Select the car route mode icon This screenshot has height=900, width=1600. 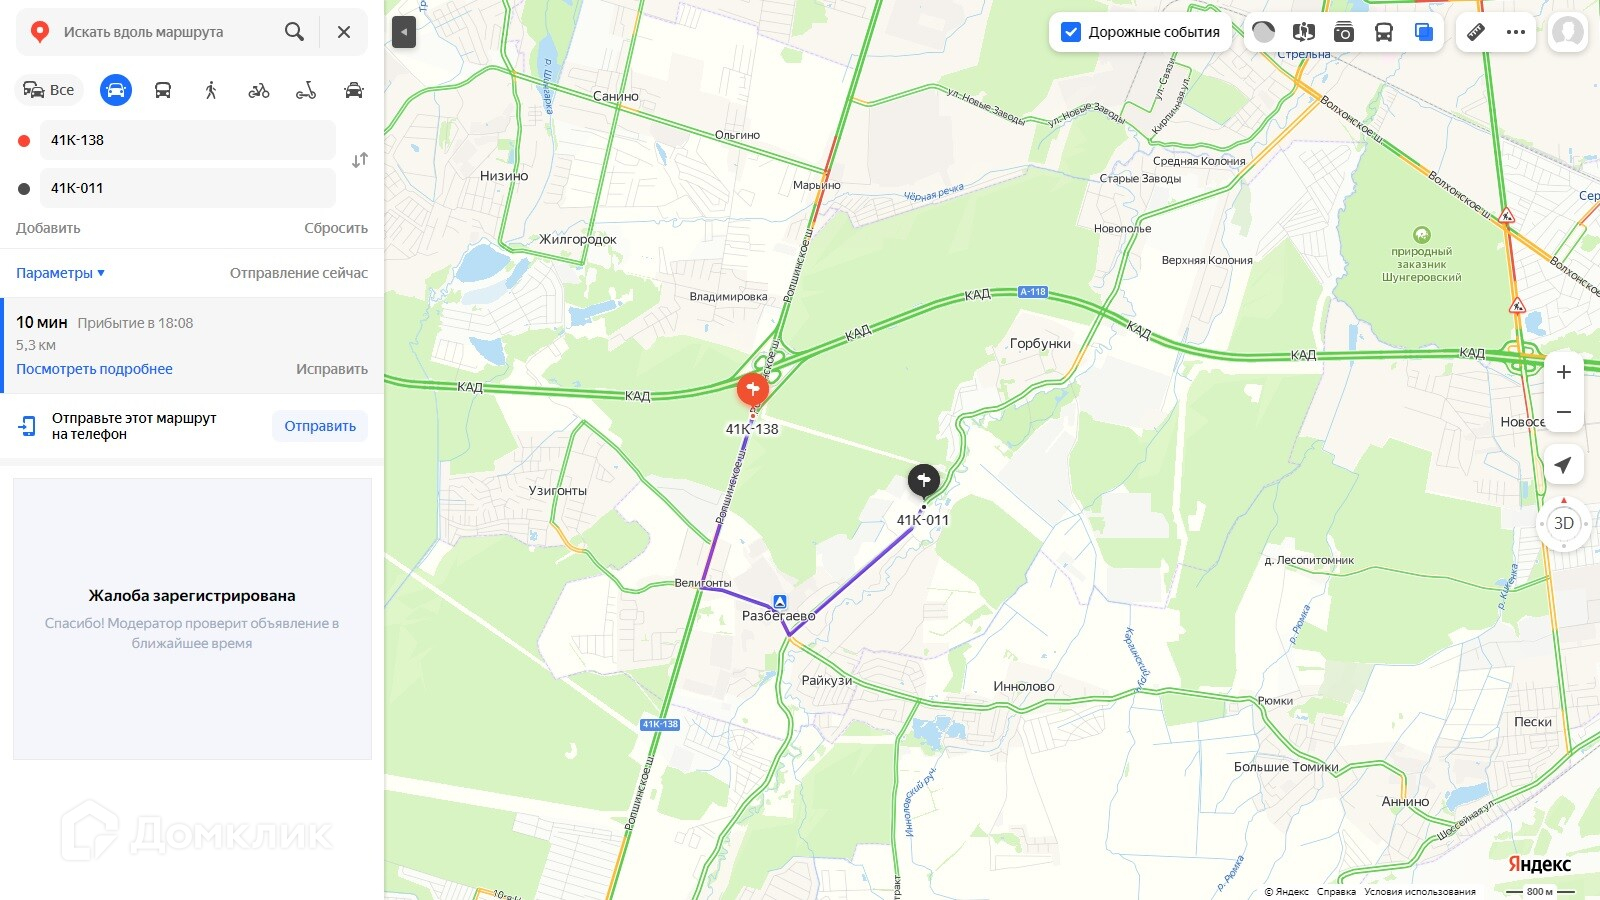pyautogui.click(x=116, y=90)
